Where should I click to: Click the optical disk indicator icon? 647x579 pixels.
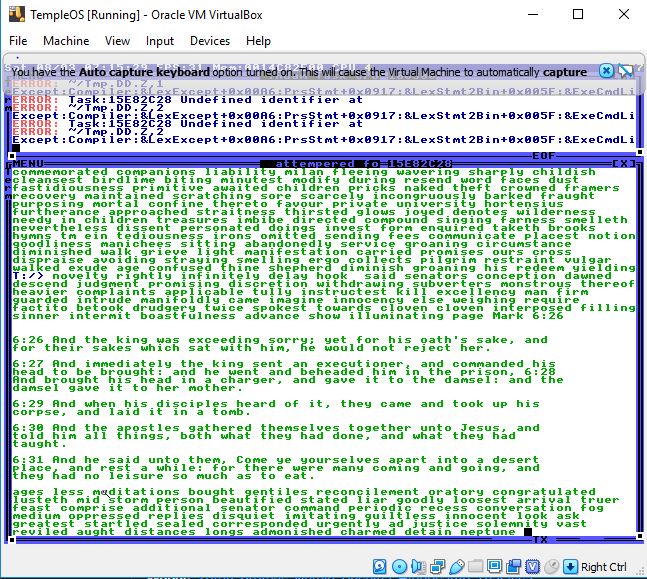[x=399, y=567]
